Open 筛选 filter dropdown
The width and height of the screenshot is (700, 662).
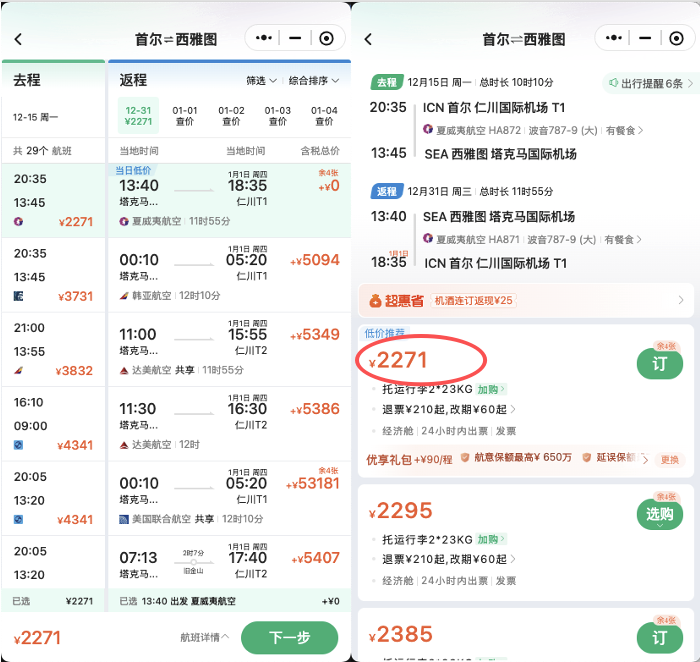[261, 81]
